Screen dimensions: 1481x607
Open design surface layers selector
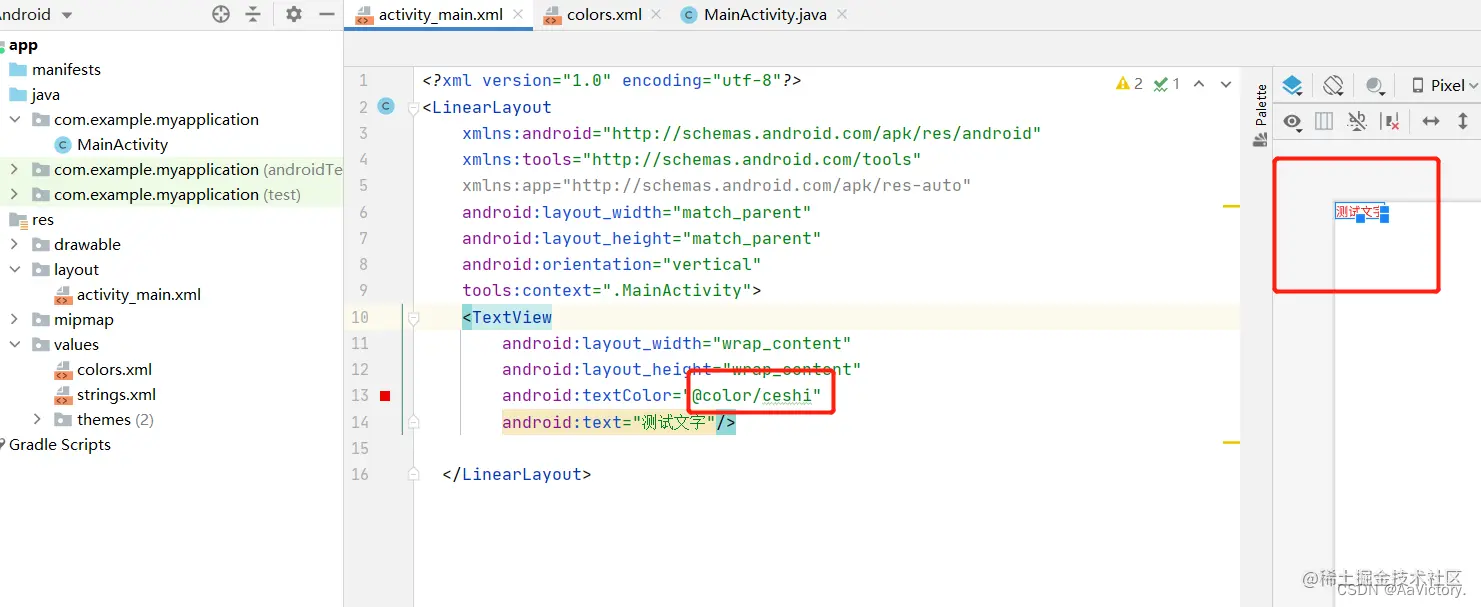tap(1292, 86)
